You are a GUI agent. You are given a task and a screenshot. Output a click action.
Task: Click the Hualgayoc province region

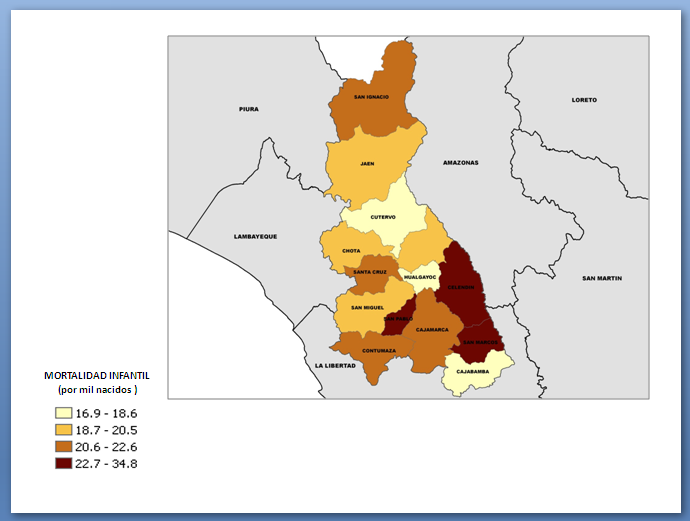coord(420,277)
